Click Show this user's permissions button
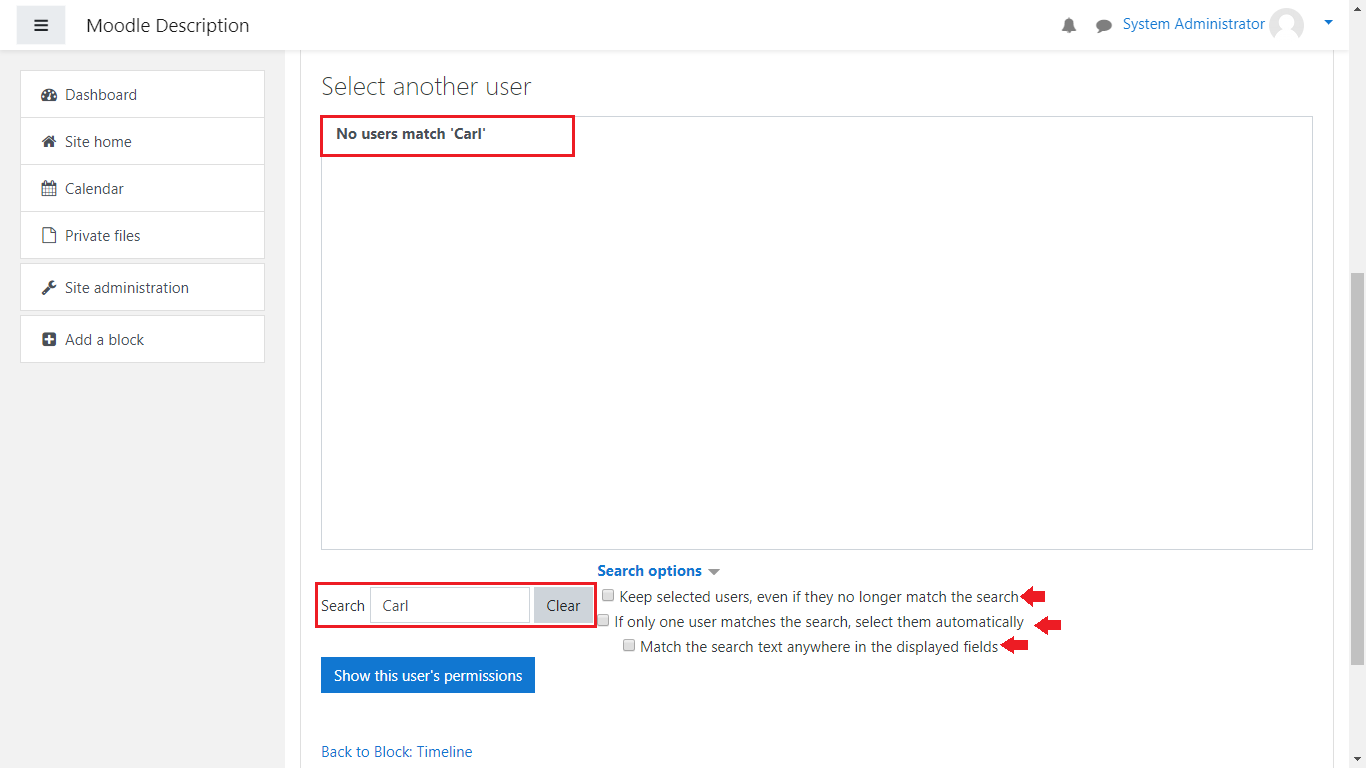Image resolution: width=1366 pixels, height=768 pixels. (428, 675)
